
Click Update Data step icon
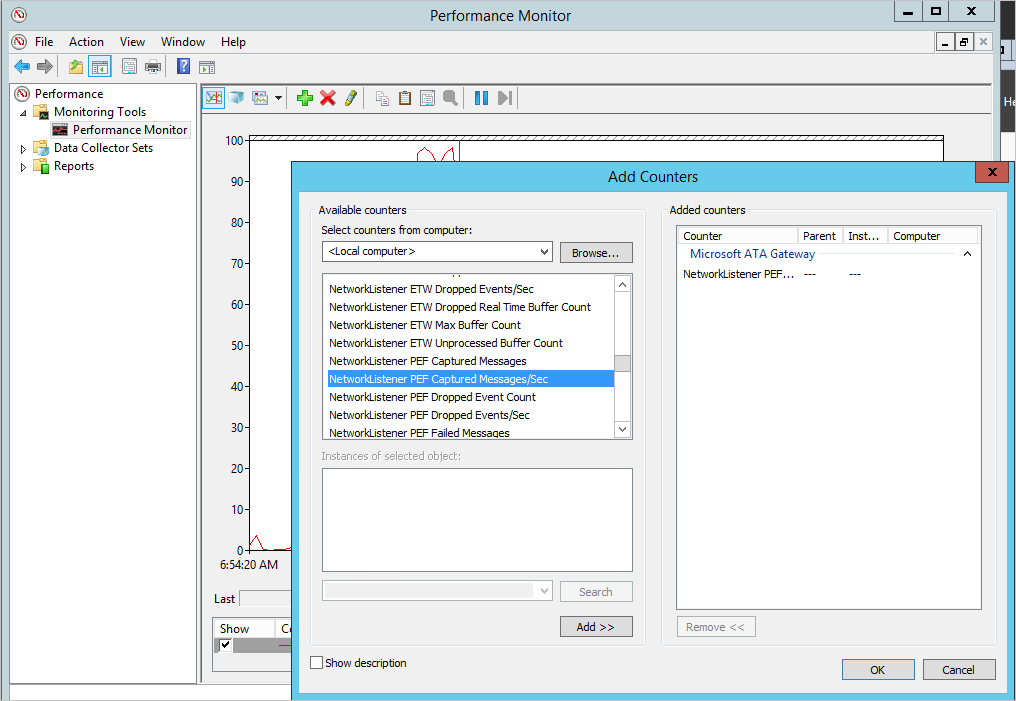pyautogui.click(x=505, y=98)
